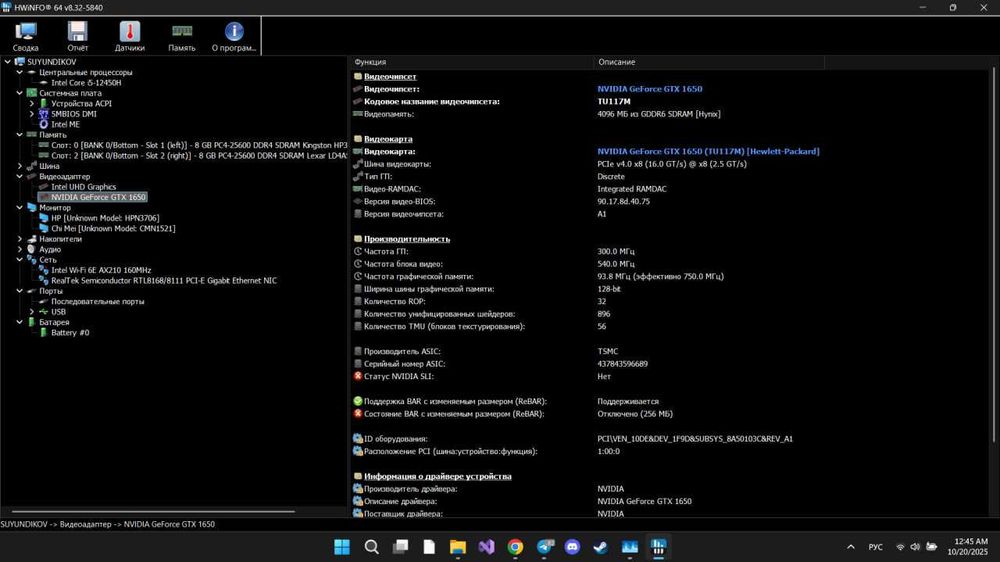
Task: Switch the РУС input language indicator
Action: [x=876, y=547]
